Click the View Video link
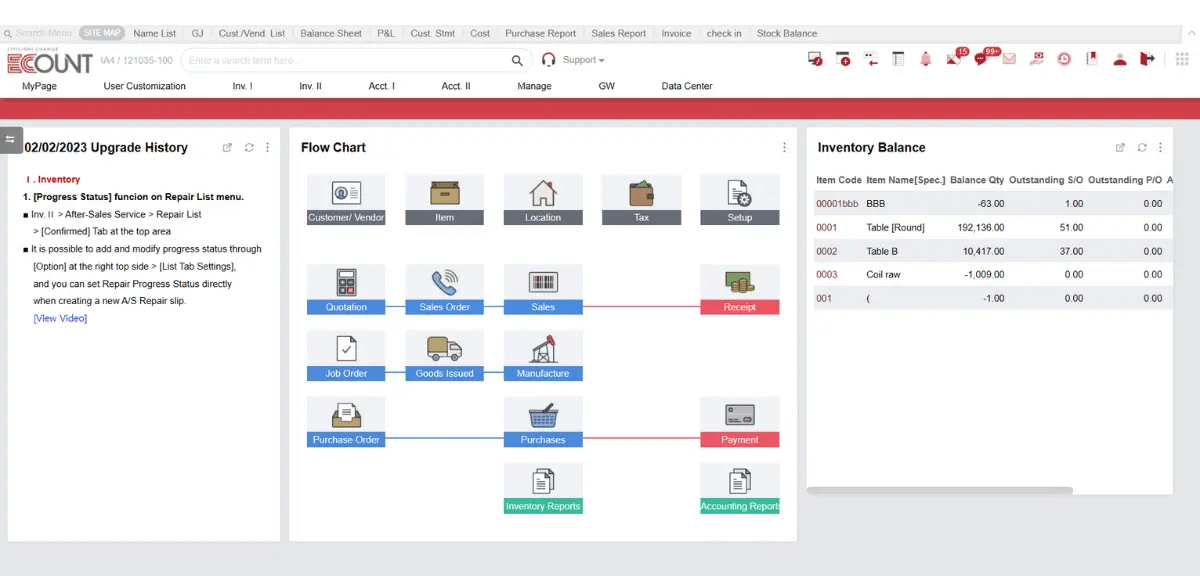 point(60,318)
